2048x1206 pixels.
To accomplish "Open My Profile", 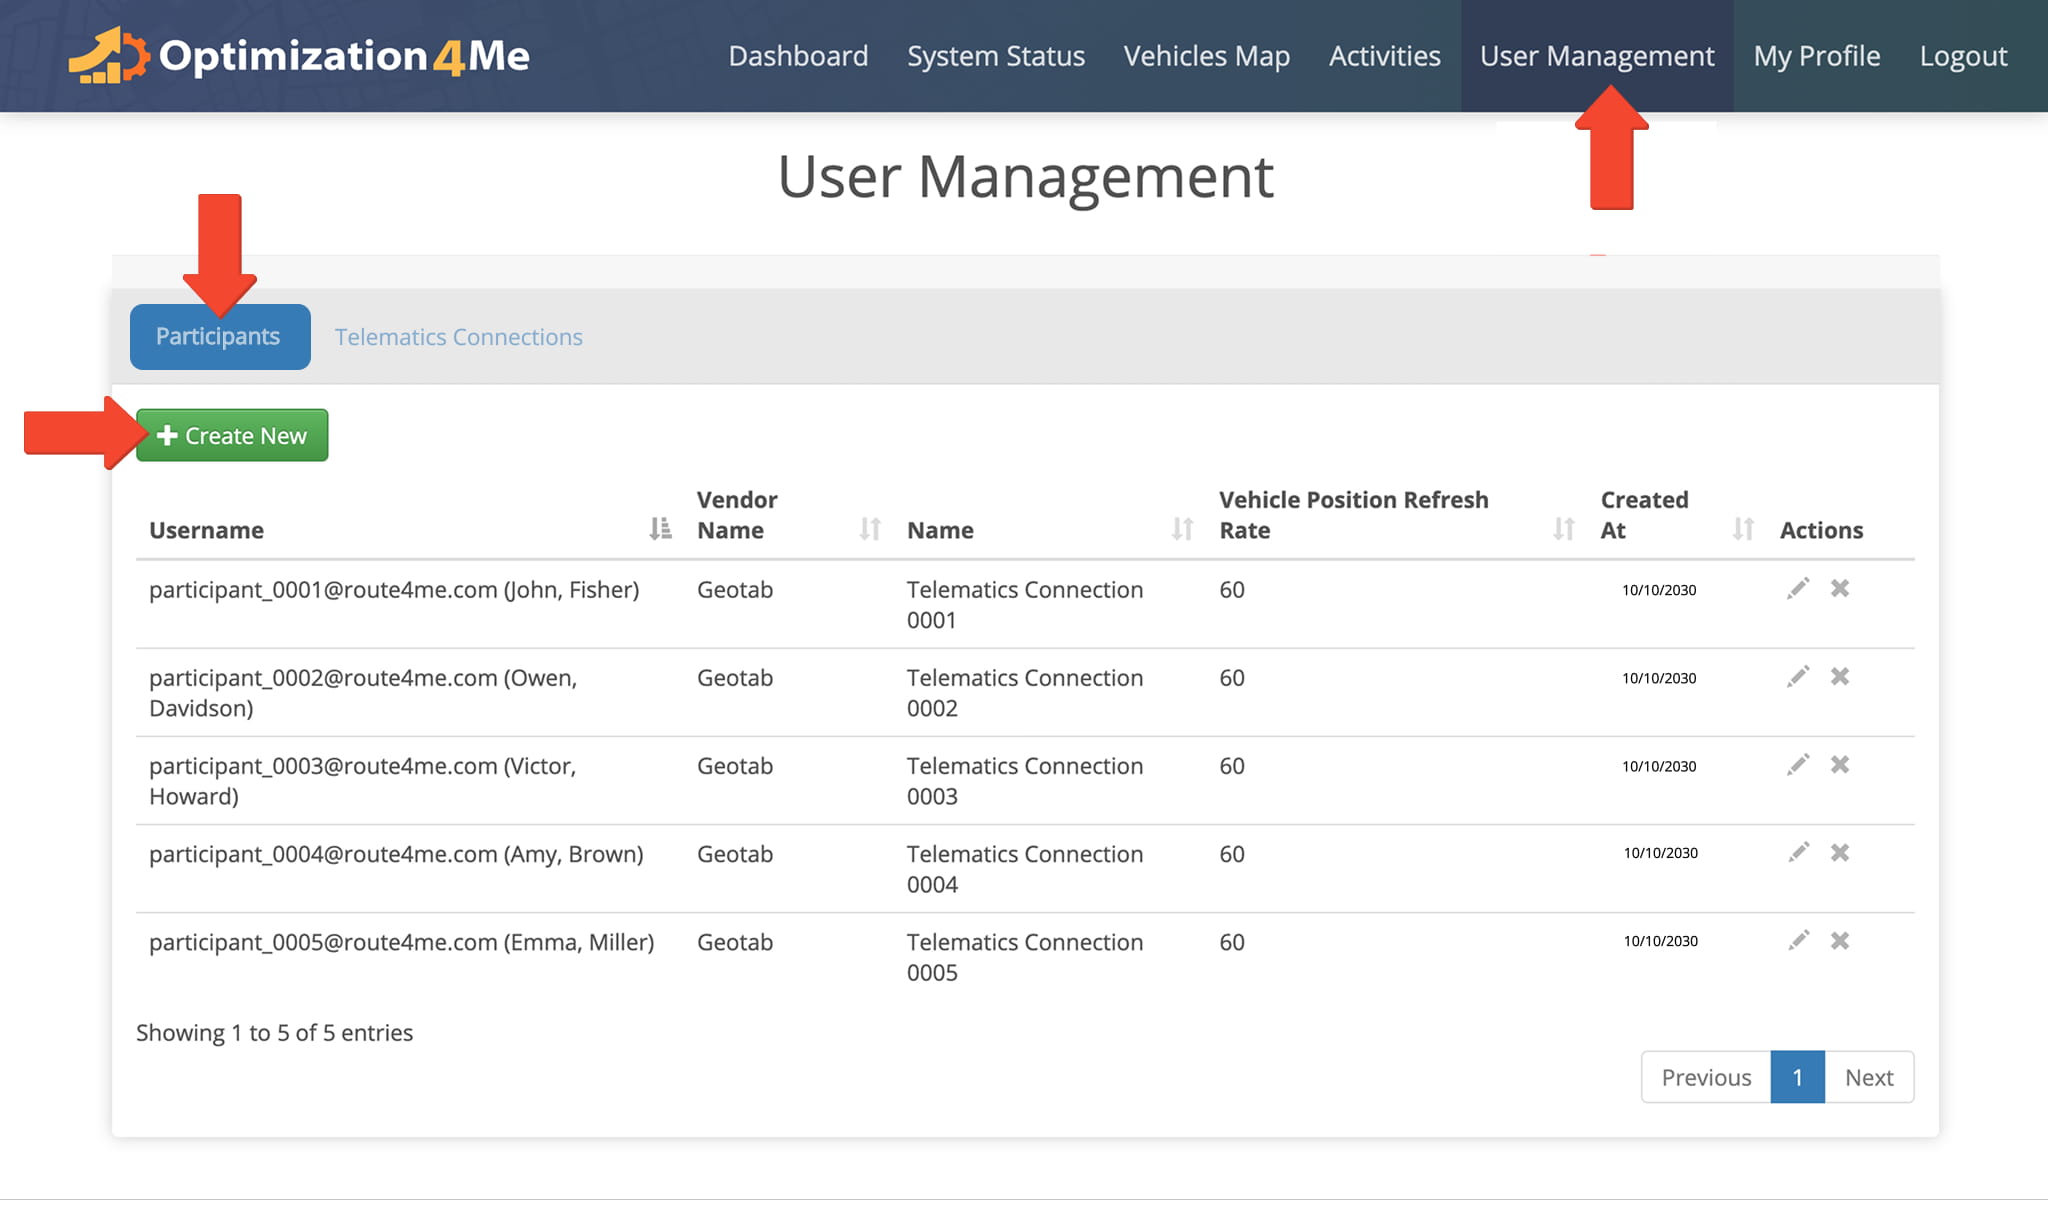I will 1817,56.
